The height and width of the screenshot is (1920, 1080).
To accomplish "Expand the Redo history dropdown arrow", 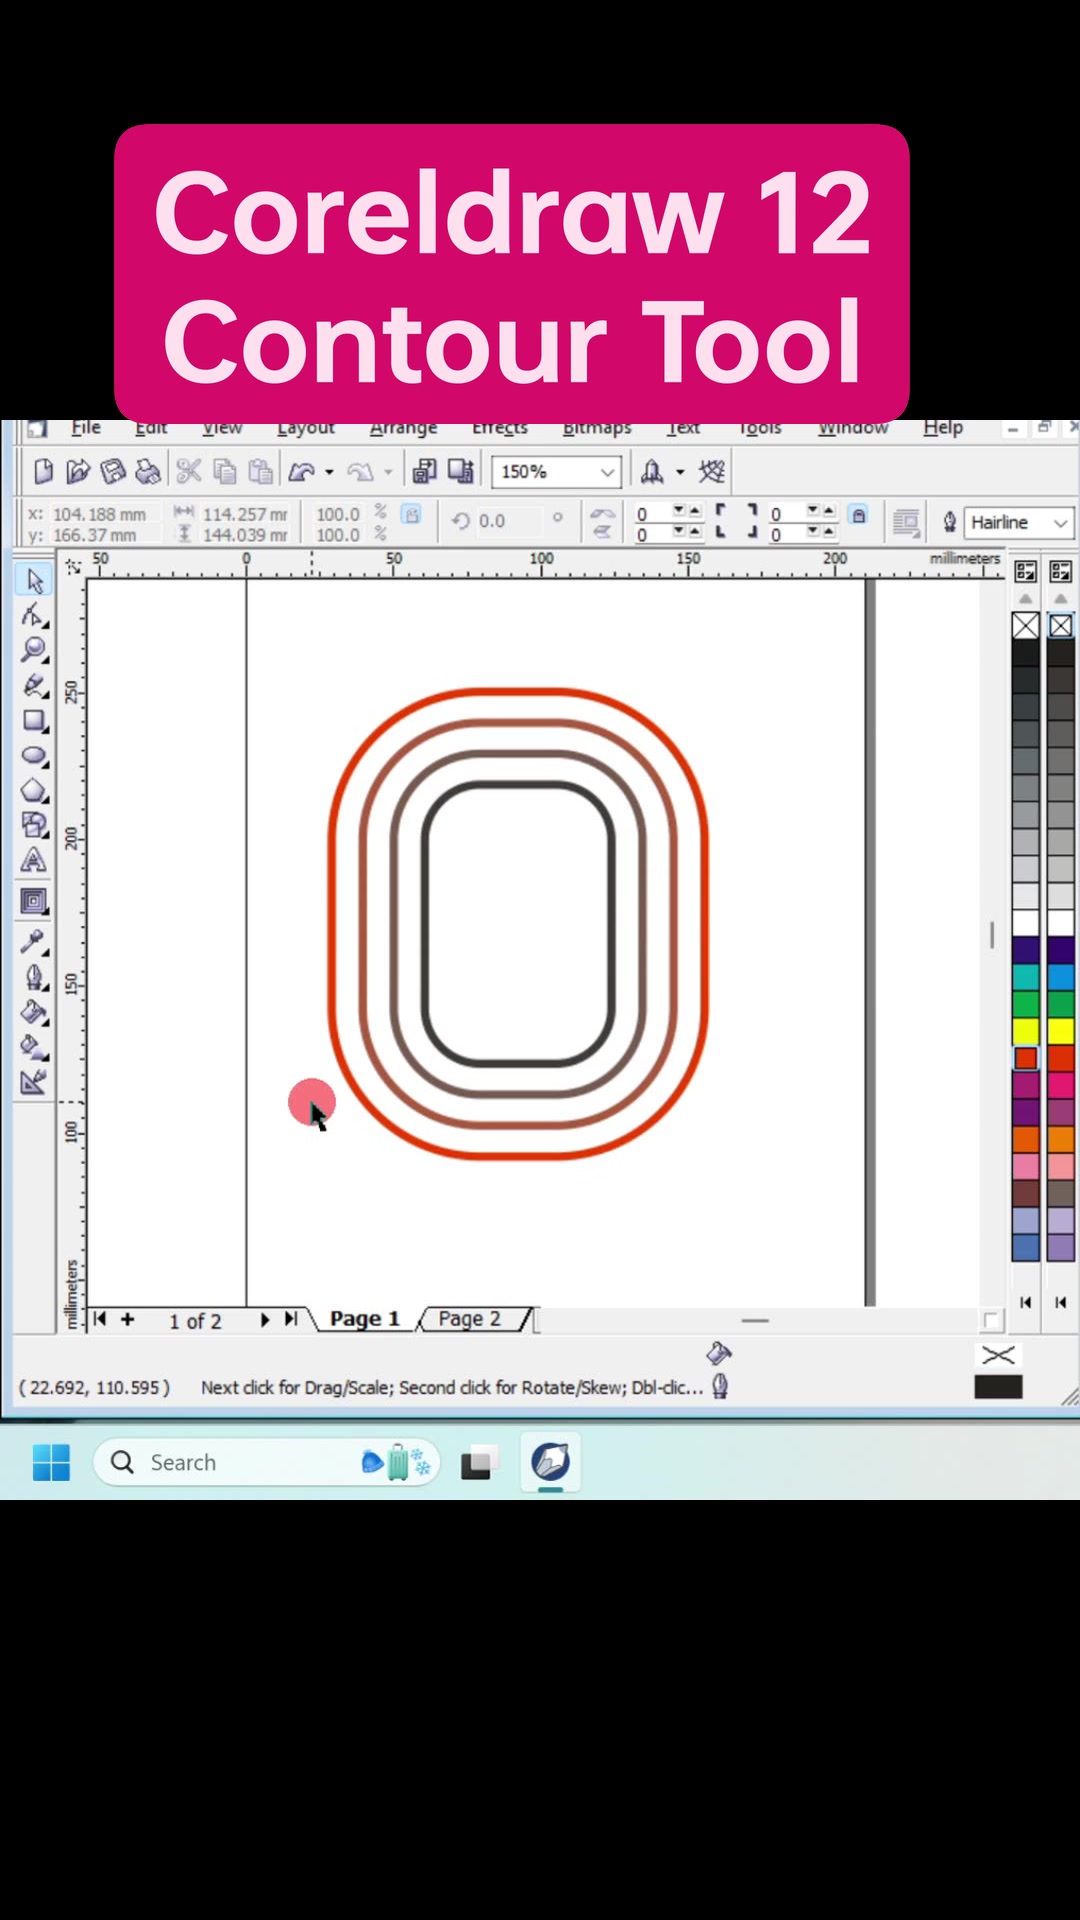I will (388, 472).
